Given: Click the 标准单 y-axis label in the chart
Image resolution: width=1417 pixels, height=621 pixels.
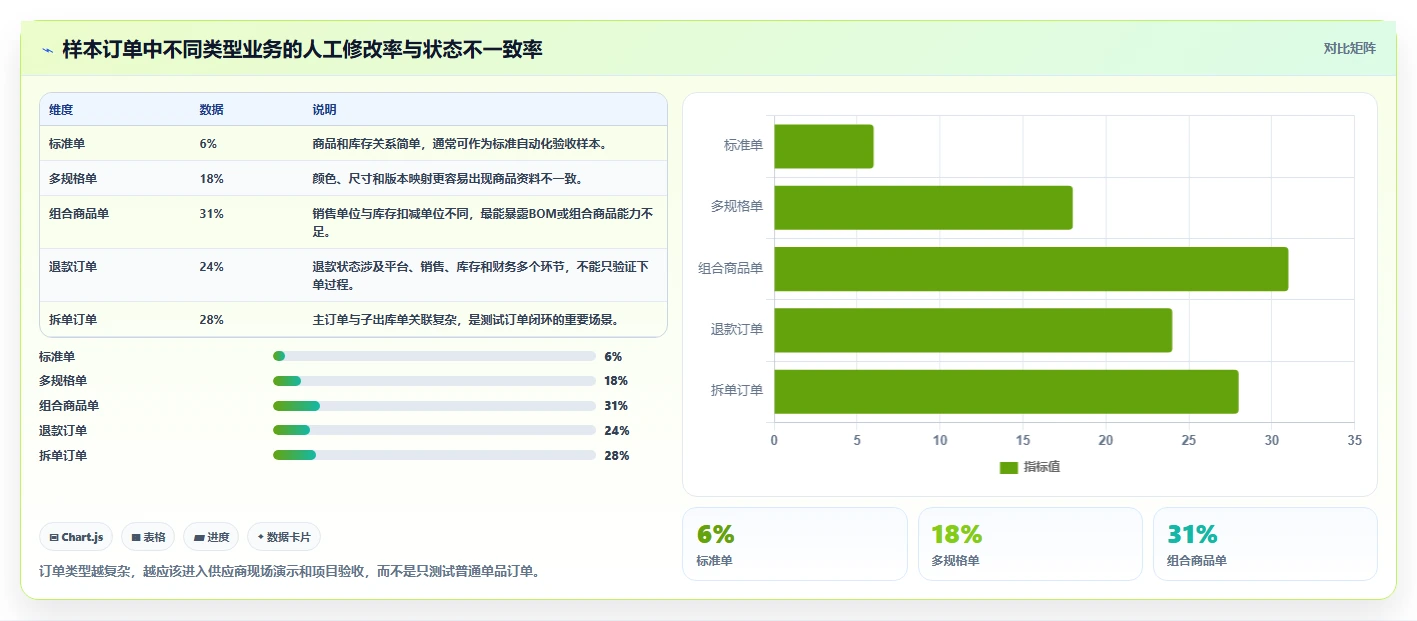Looking at the screenshot, I should 743,146.
